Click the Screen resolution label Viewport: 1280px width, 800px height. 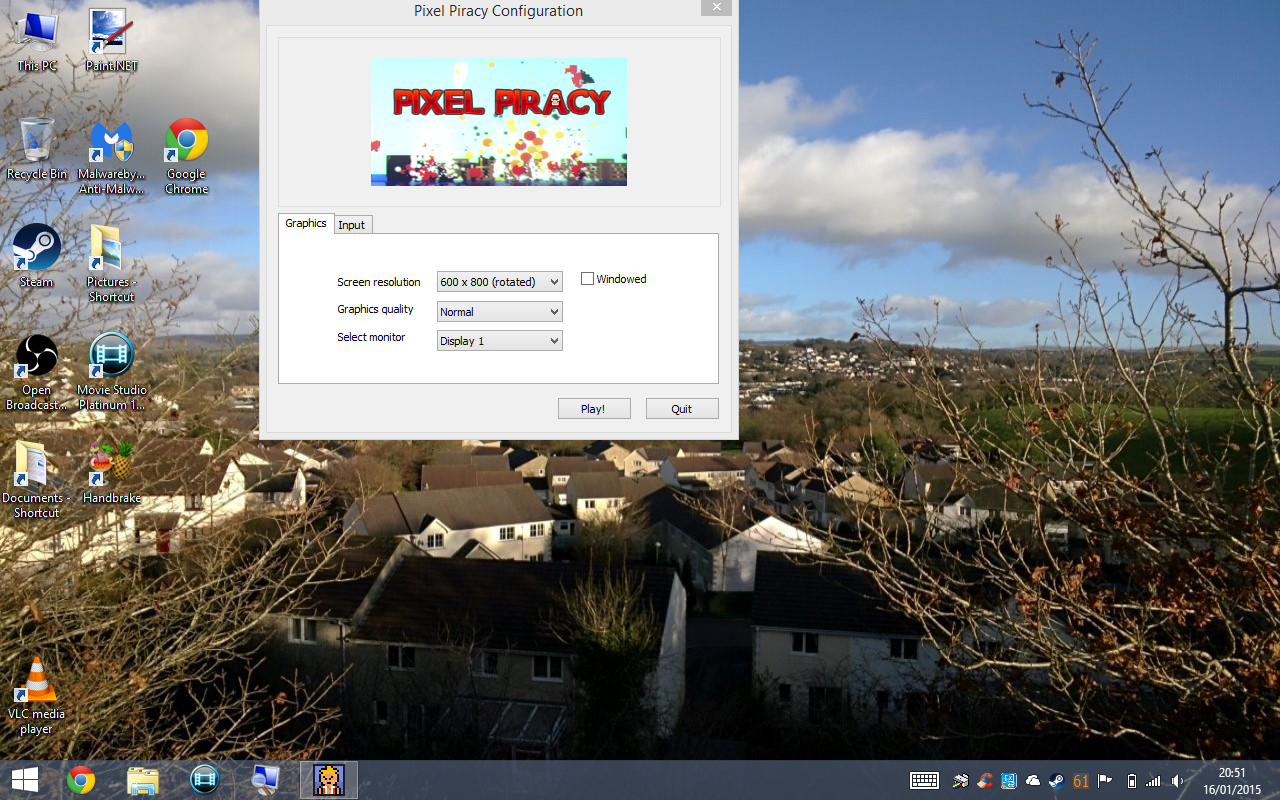pos(379,282)
